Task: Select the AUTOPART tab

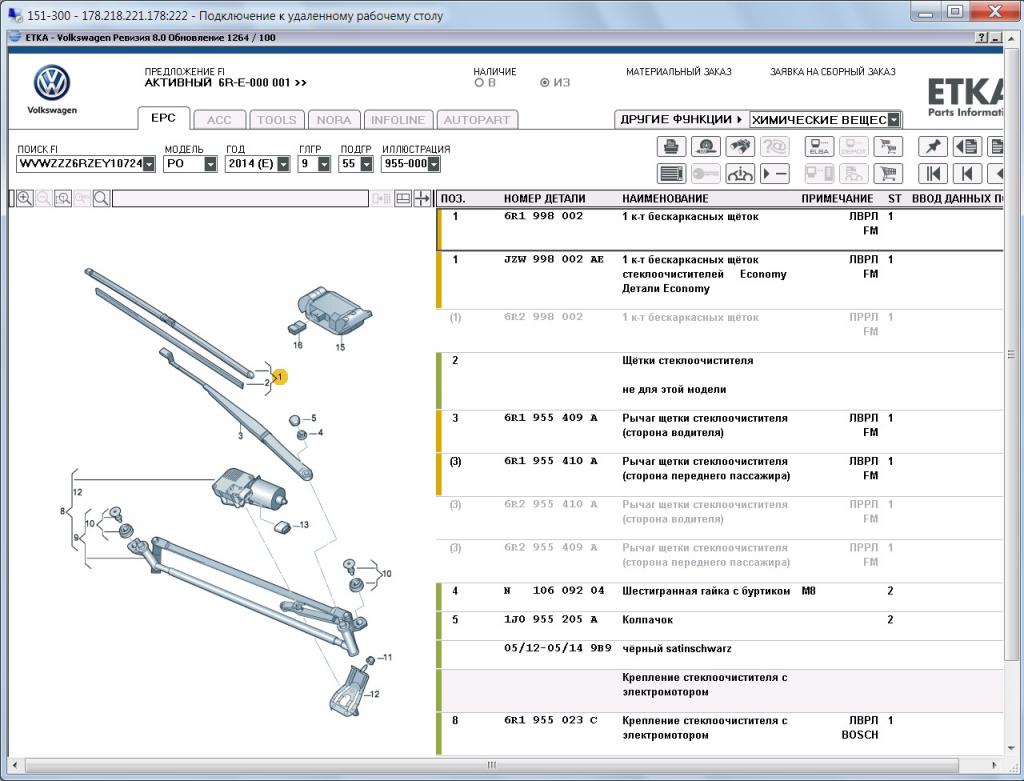Action: (x=477, y=120)
